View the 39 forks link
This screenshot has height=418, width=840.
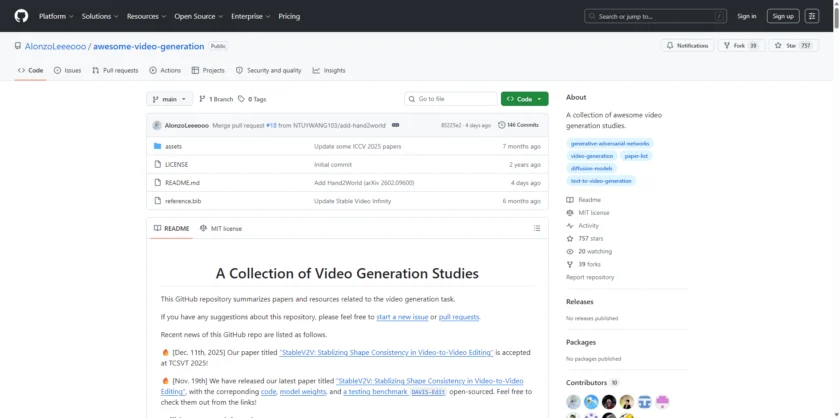[x=583, y=264]
